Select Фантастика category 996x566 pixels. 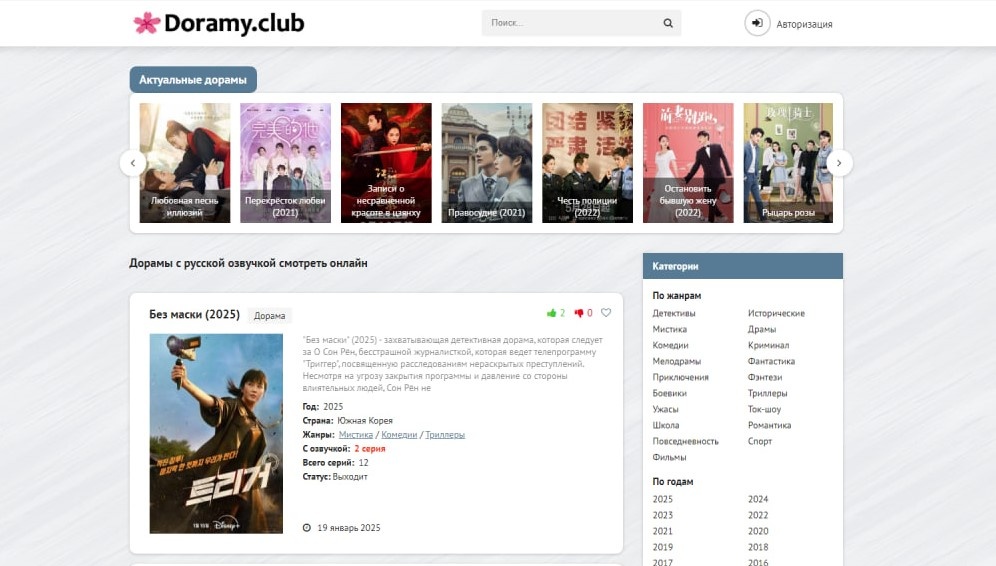pyautogui.click(x=771, y=361)
